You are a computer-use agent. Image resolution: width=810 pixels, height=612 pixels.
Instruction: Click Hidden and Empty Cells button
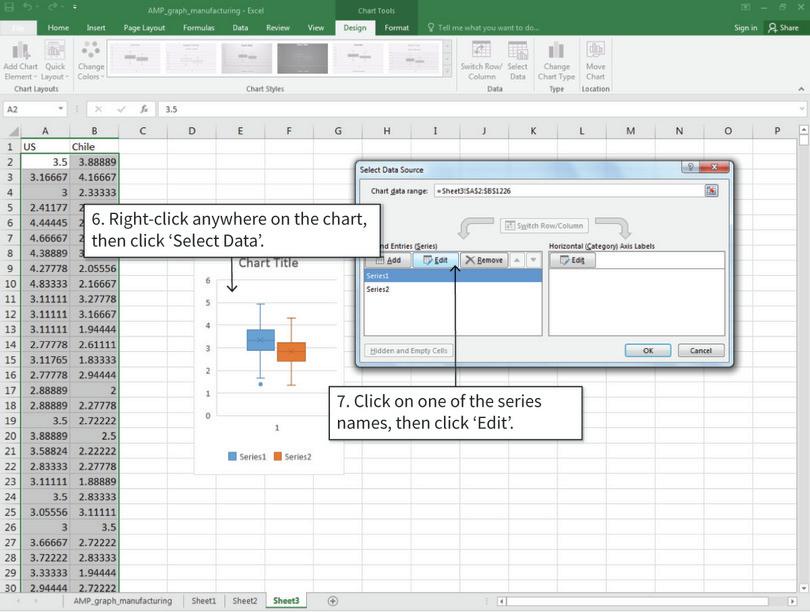(409, 351)
